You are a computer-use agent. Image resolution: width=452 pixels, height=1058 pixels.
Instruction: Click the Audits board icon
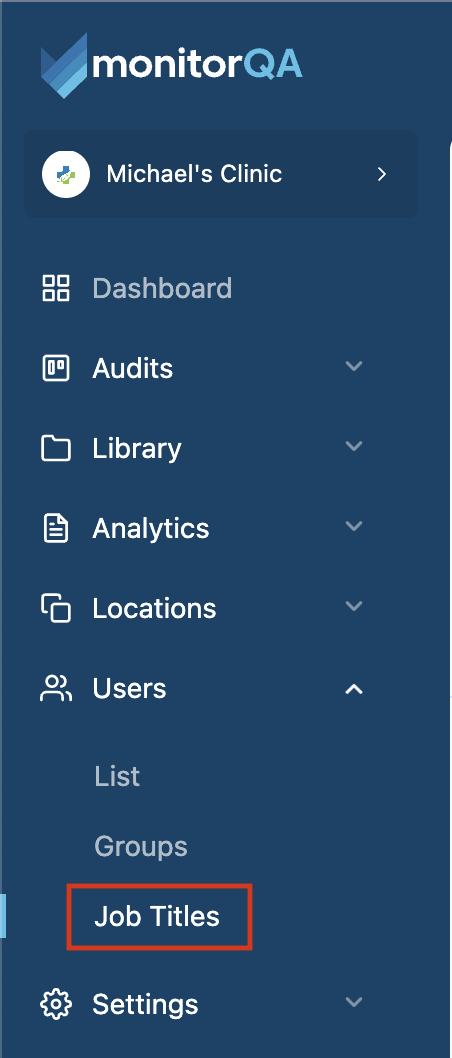[x=56, y=368]
